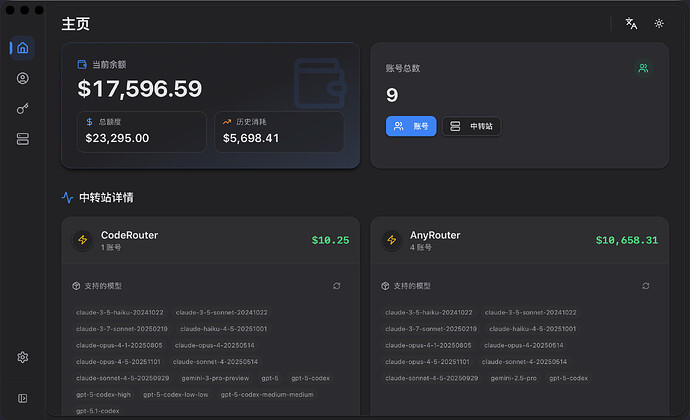Viewport: 690px width, 420px height.
Task: Click the $23,295.00 total quota card
Action: coord(142,132)
